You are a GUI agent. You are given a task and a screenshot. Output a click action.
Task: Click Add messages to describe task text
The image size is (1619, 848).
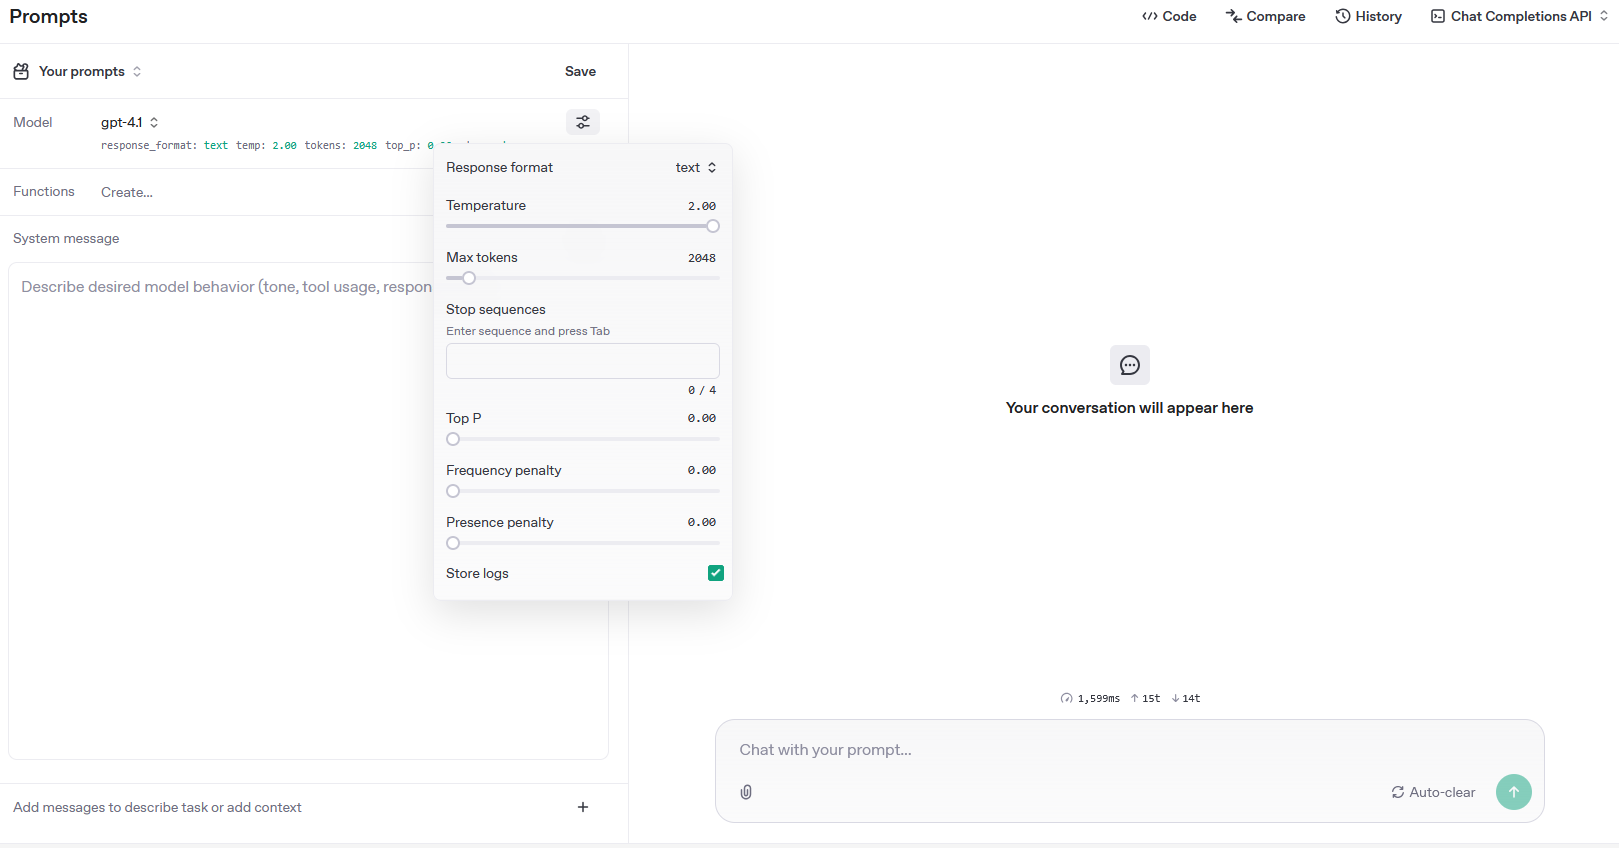pyautogui.click(x=157, y=807)
